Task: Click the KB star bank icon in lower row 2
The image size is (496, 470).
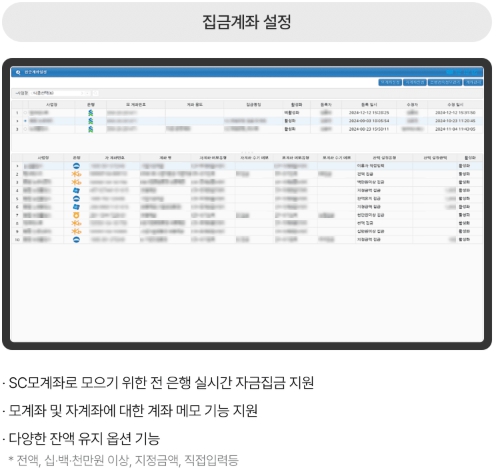Action: [x=76, y=174]
